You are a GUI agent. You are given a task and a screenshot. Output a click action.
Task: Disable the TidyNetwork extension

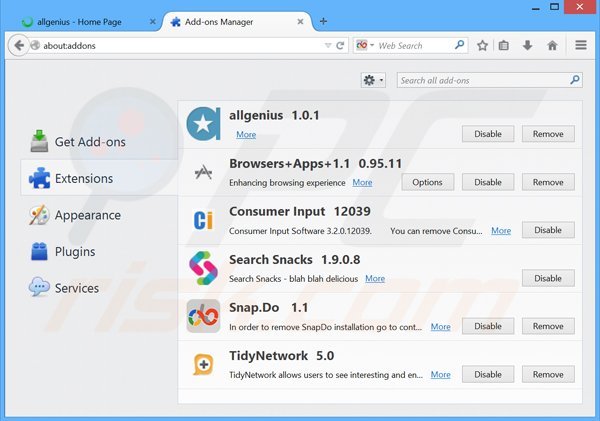pyautogui.click(x=488, y=374)
